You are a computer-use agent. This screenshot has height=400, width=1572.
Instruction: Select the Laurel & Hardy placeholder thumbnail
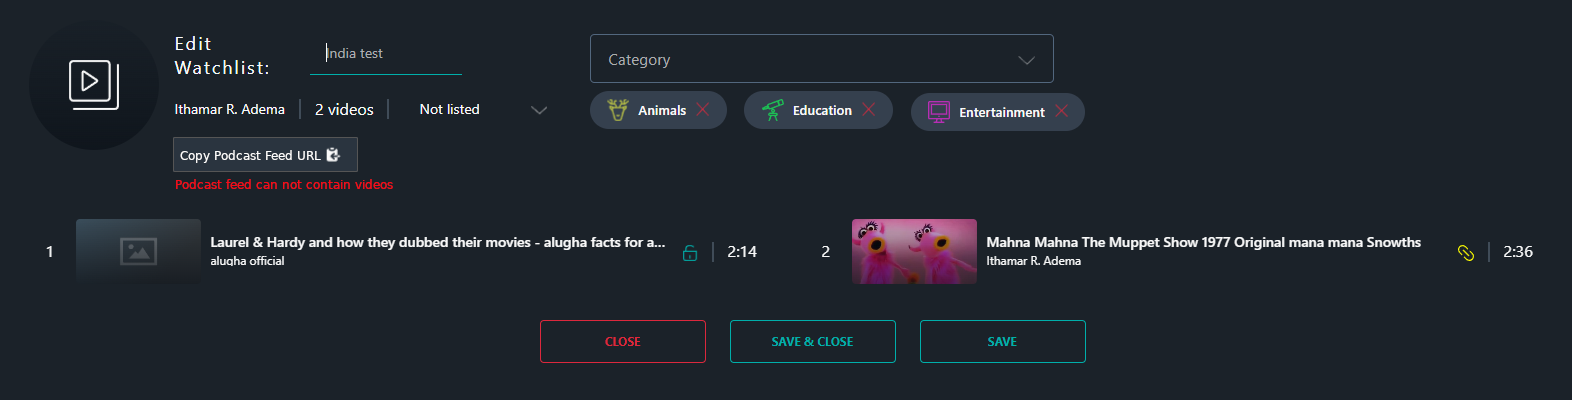(x=138, y=251)
